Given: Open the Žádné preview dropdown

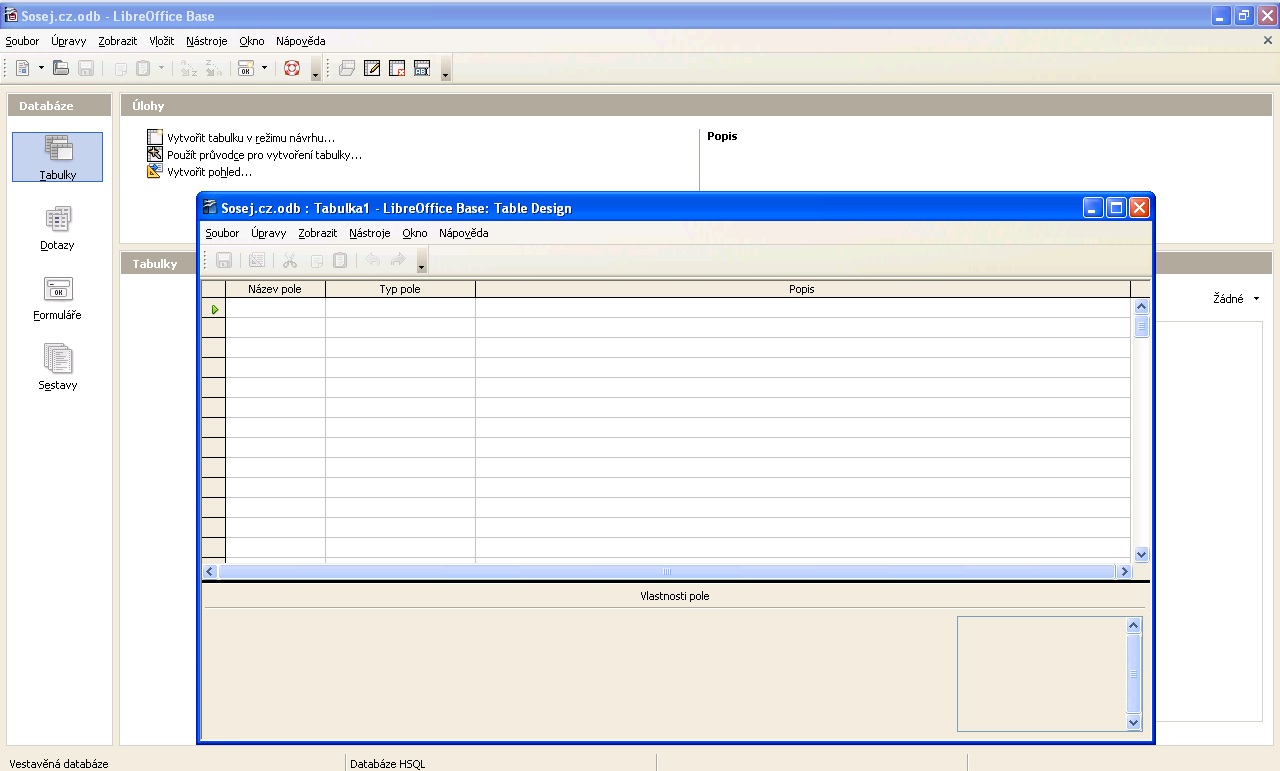Looking at the screenshot, I should (x=1236, y=299).
